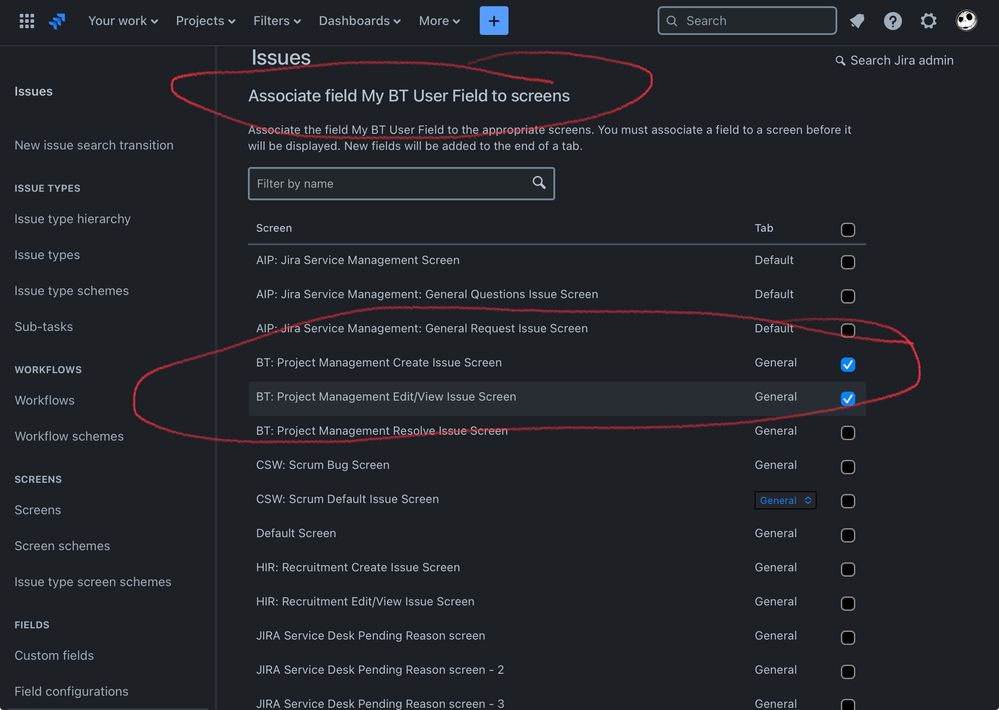Check the JIRA Service Desk Pending Reason screen checkbox

pyautogui.click(x=847, y=638)
